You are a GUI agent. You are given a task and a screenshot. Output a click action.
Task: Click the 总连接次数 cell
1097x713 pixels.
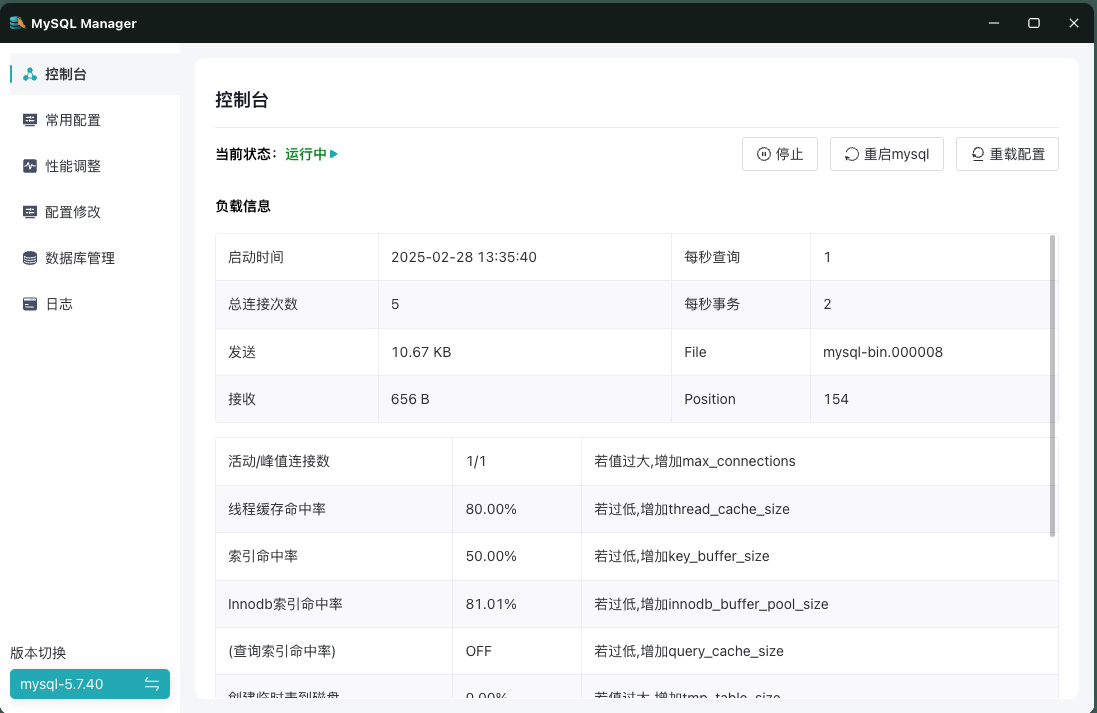[x=297, y=304]
